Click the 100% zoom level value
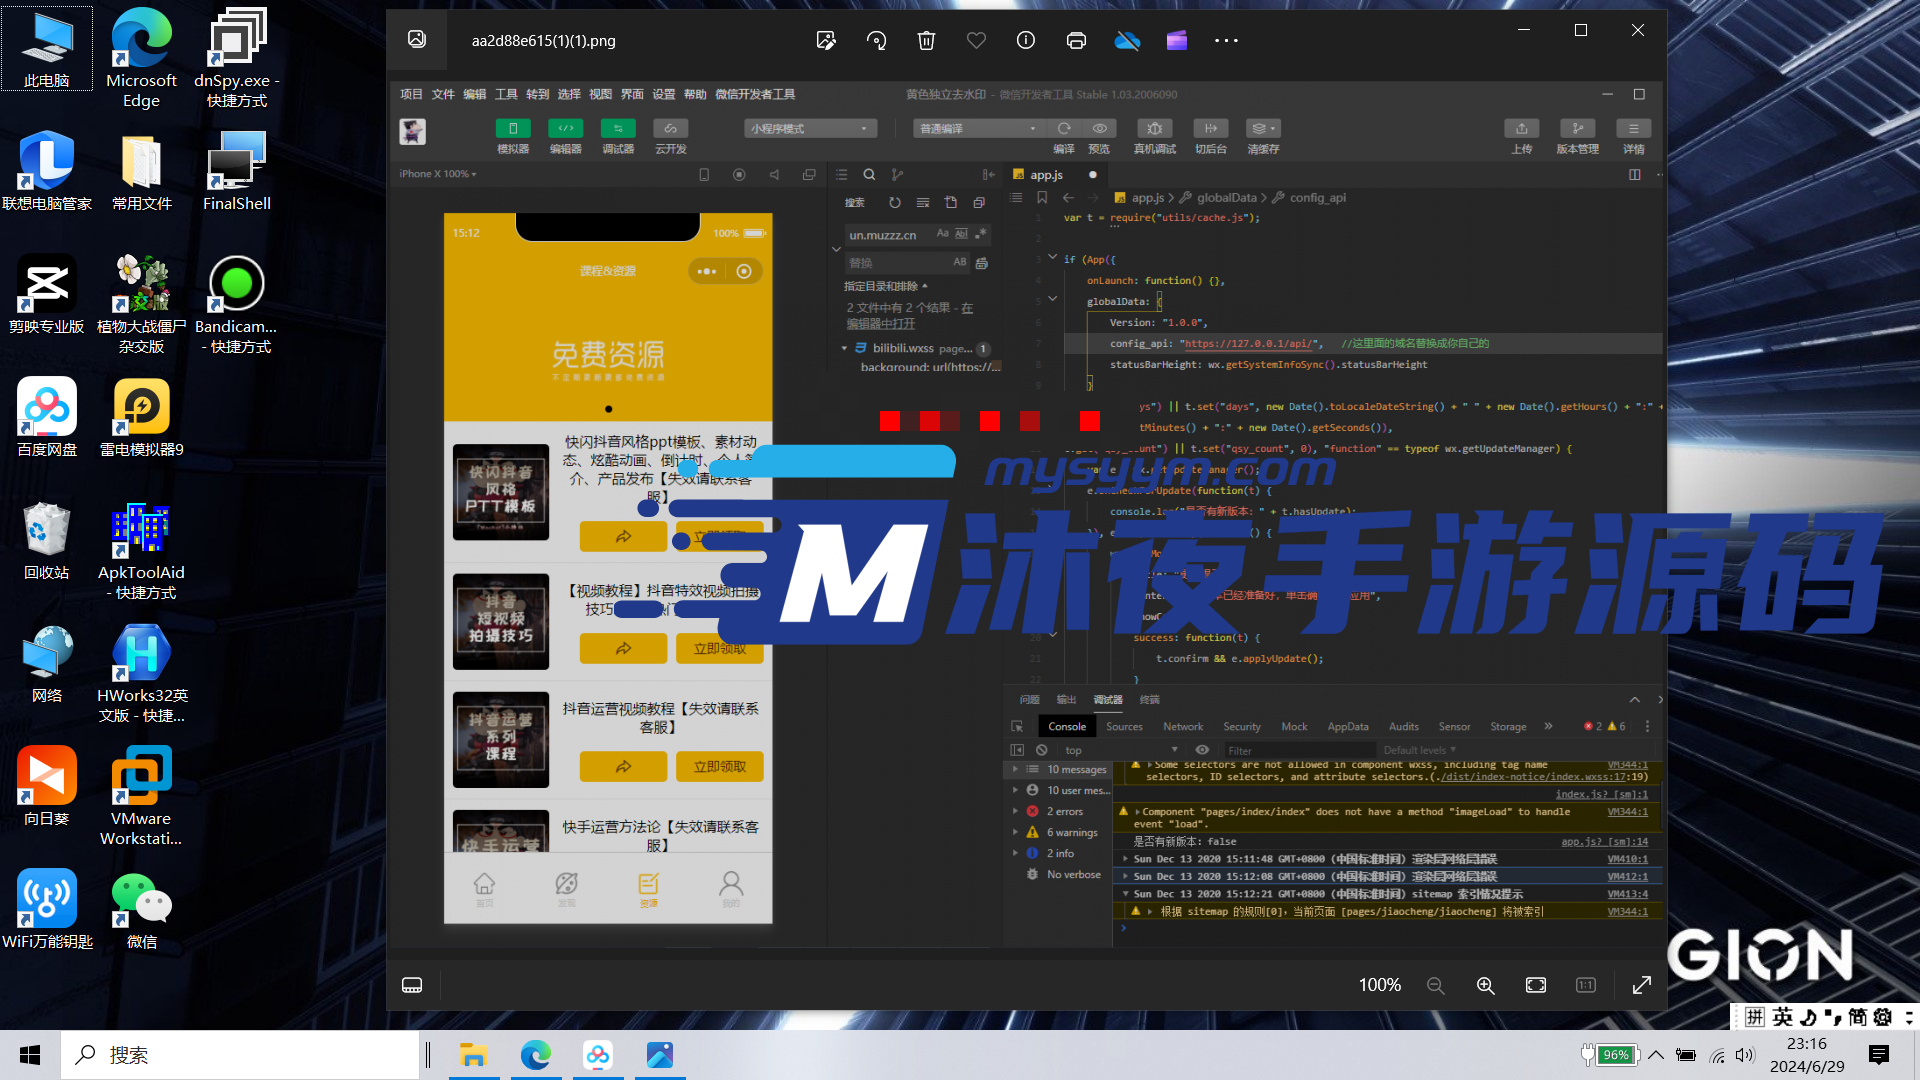This screenshot has height=1080, width=1920. (1379, 985)
